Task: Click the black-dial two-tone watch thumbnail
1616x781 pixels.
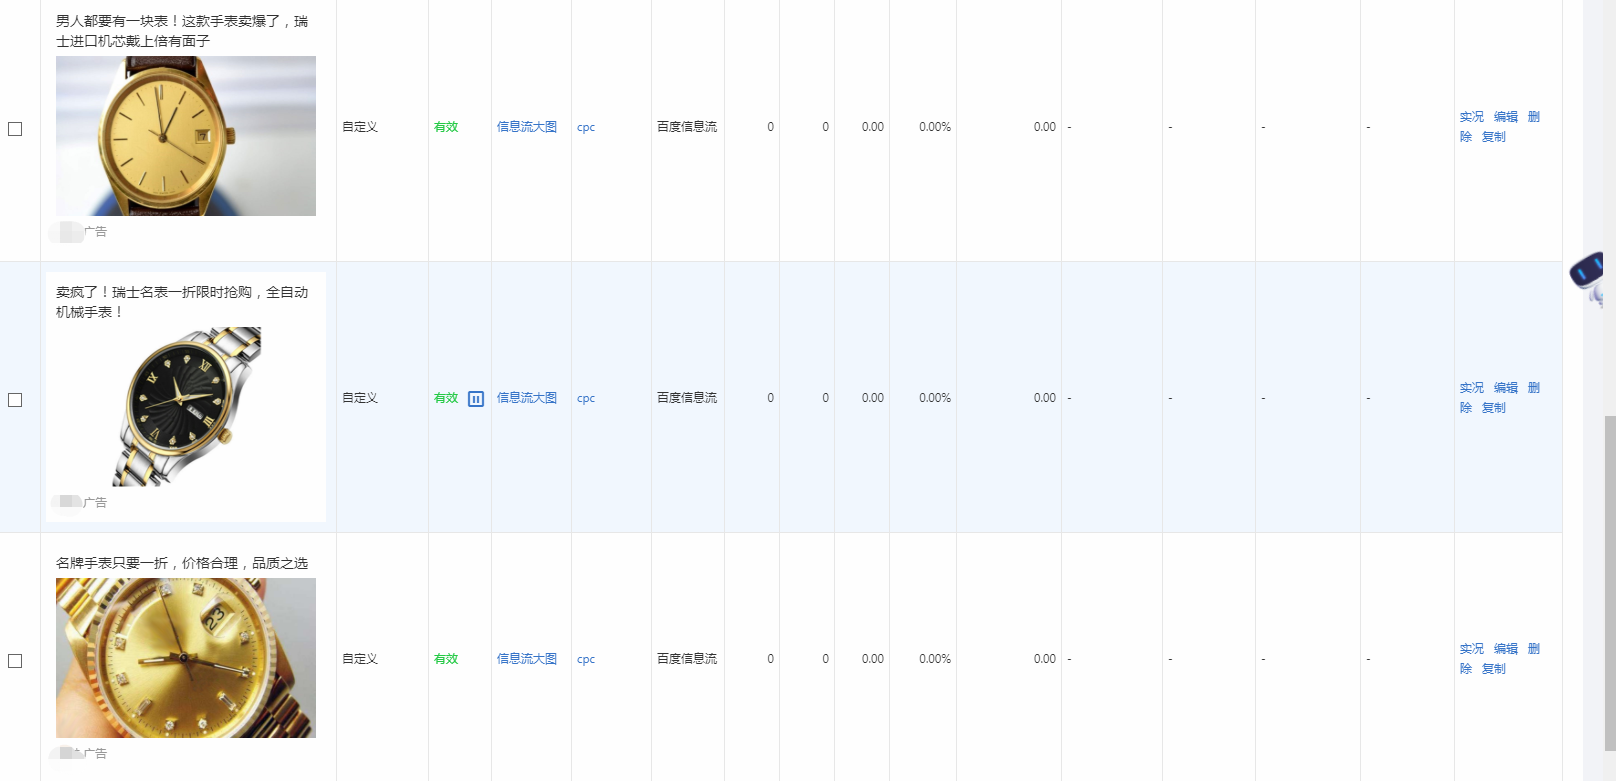Action: click(186, 406)
